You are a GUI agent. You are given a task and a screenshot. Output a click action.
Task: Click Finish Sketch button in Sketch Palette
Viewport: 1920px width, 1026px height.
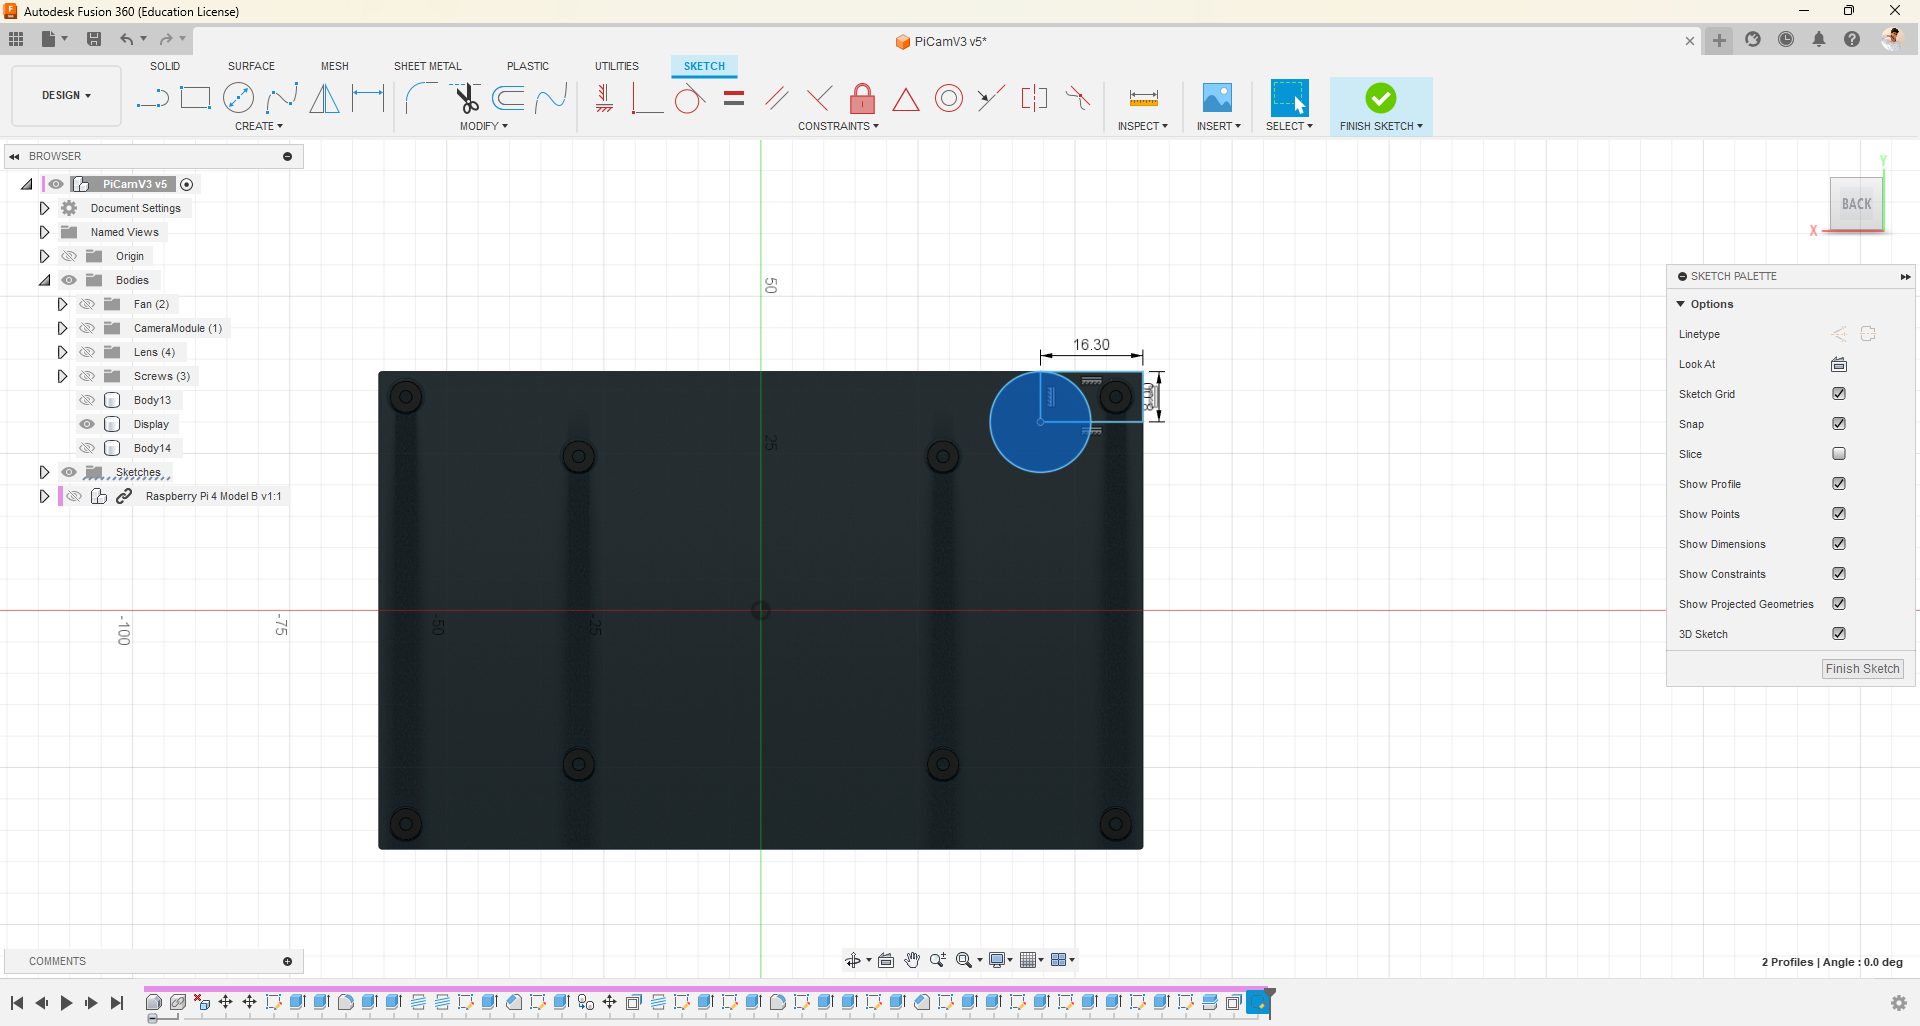pyautogui.click(x=1862, y=669)
